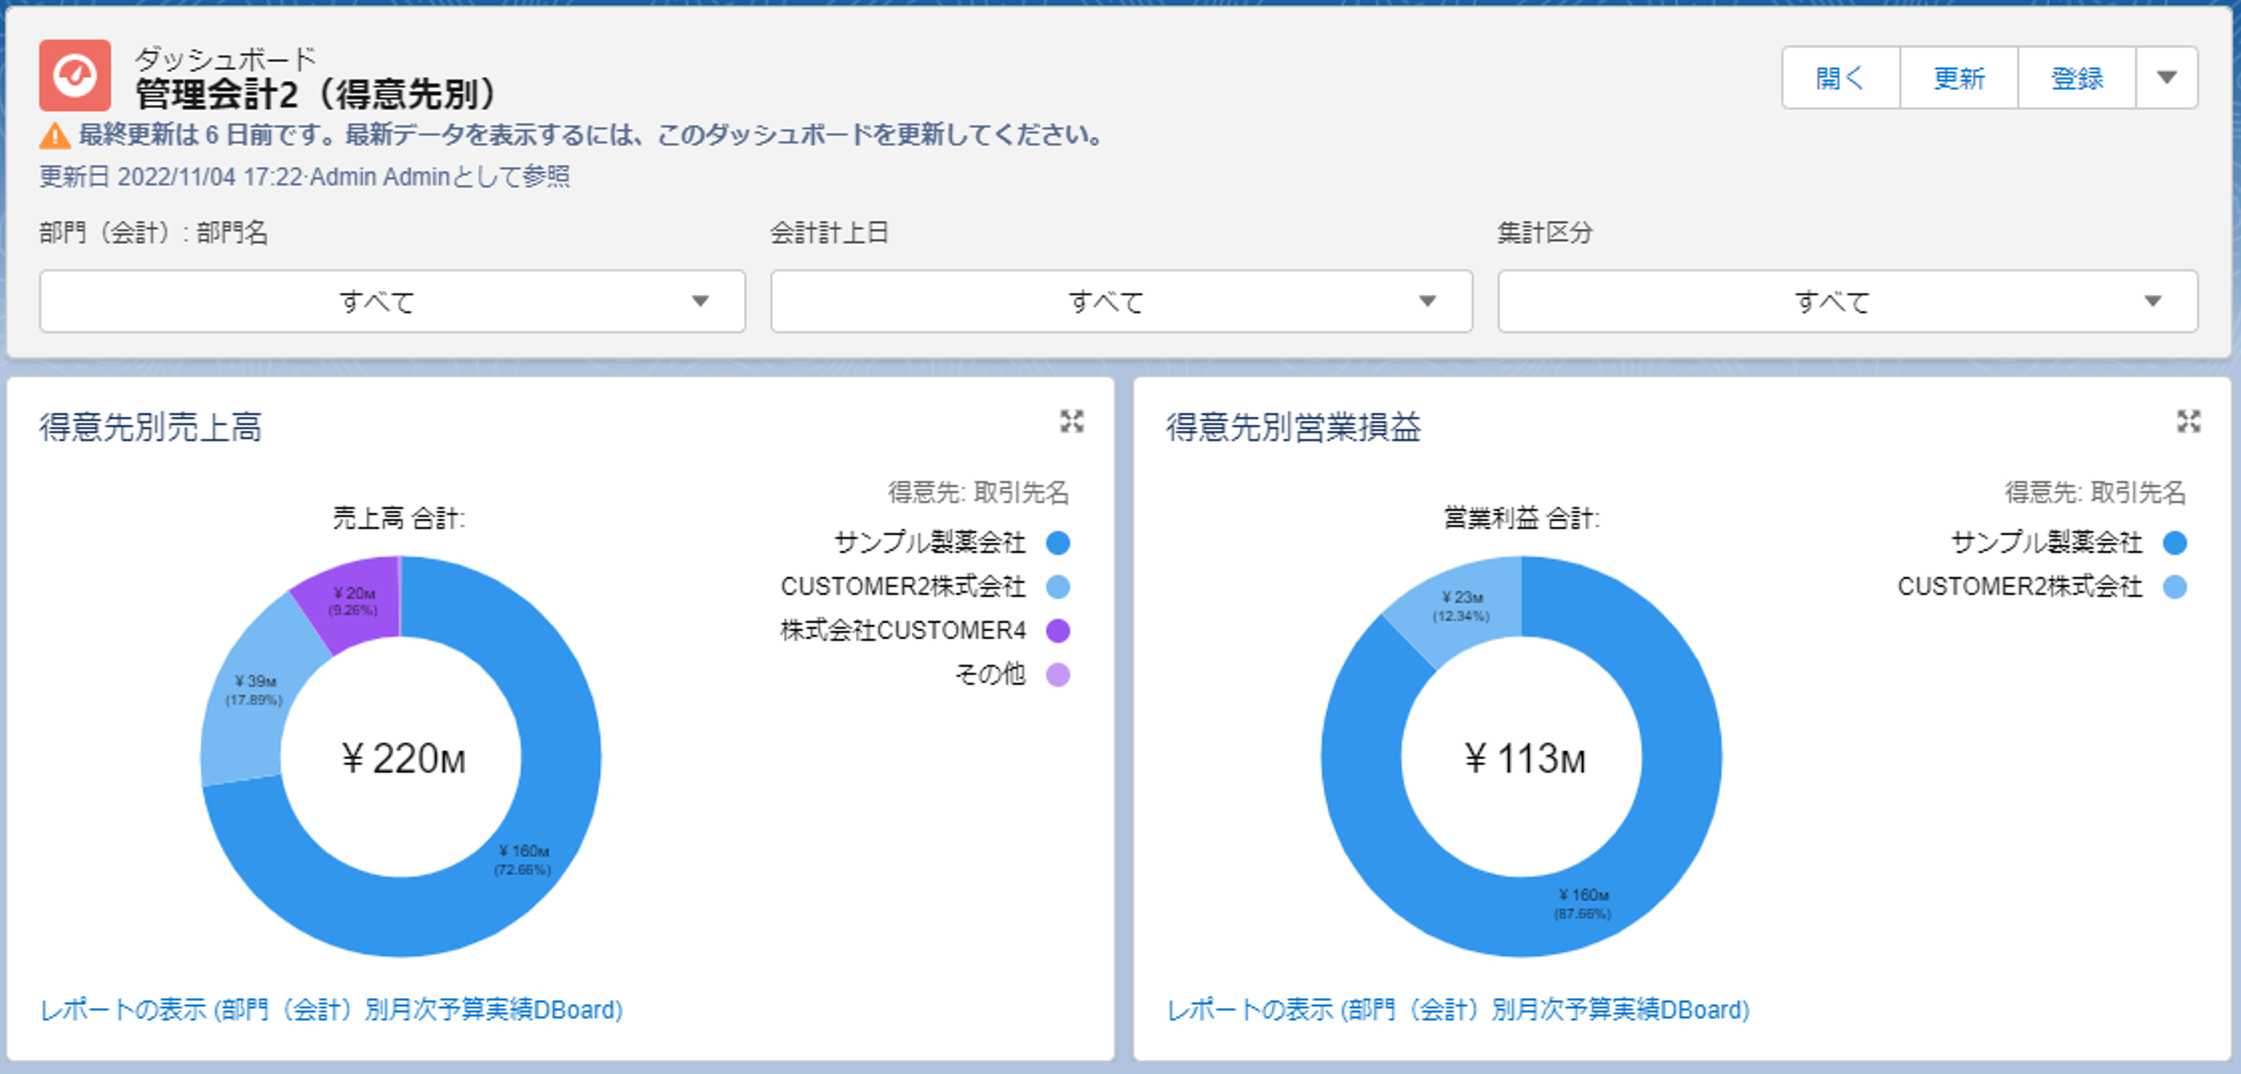Open the 部門名 filter dropdown
2241x1074 pixels.
coord(392,301)
